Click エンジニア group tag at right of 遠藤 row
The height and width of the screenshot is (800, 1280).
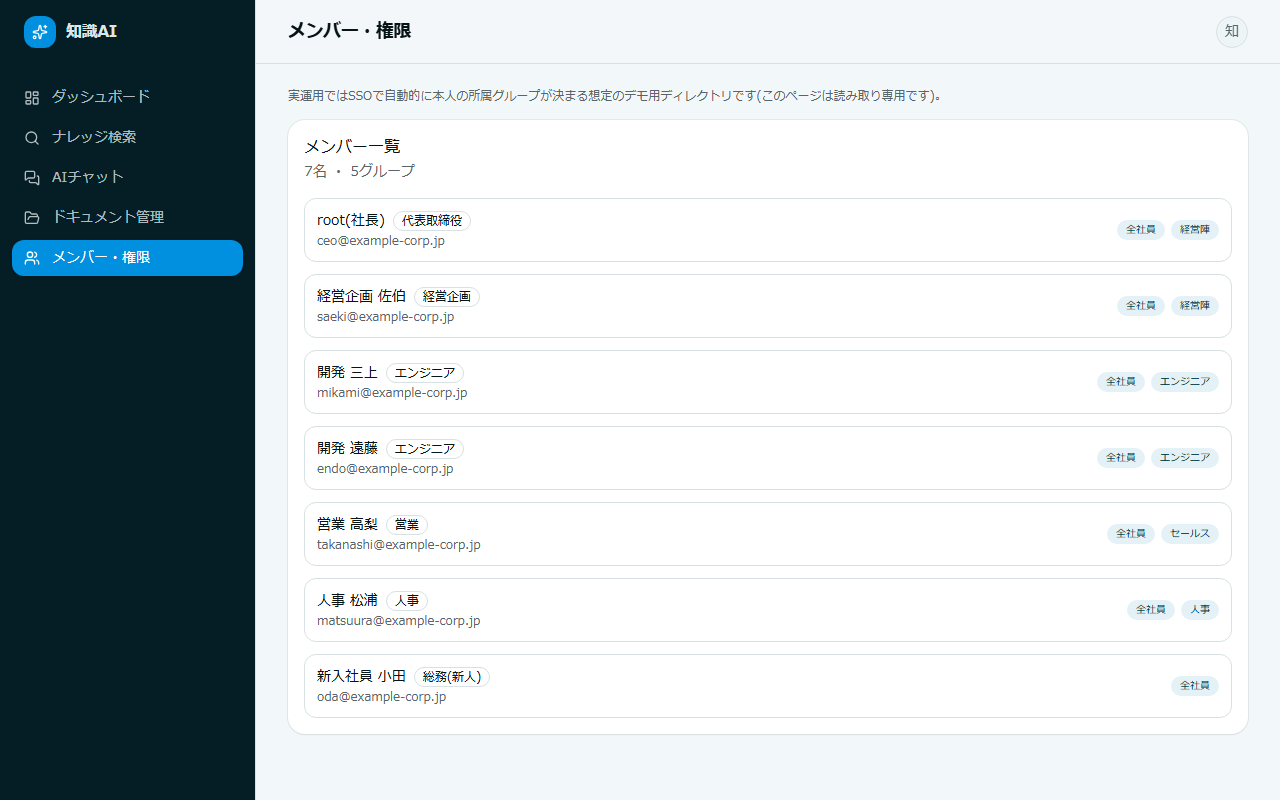click(1185, 458)
